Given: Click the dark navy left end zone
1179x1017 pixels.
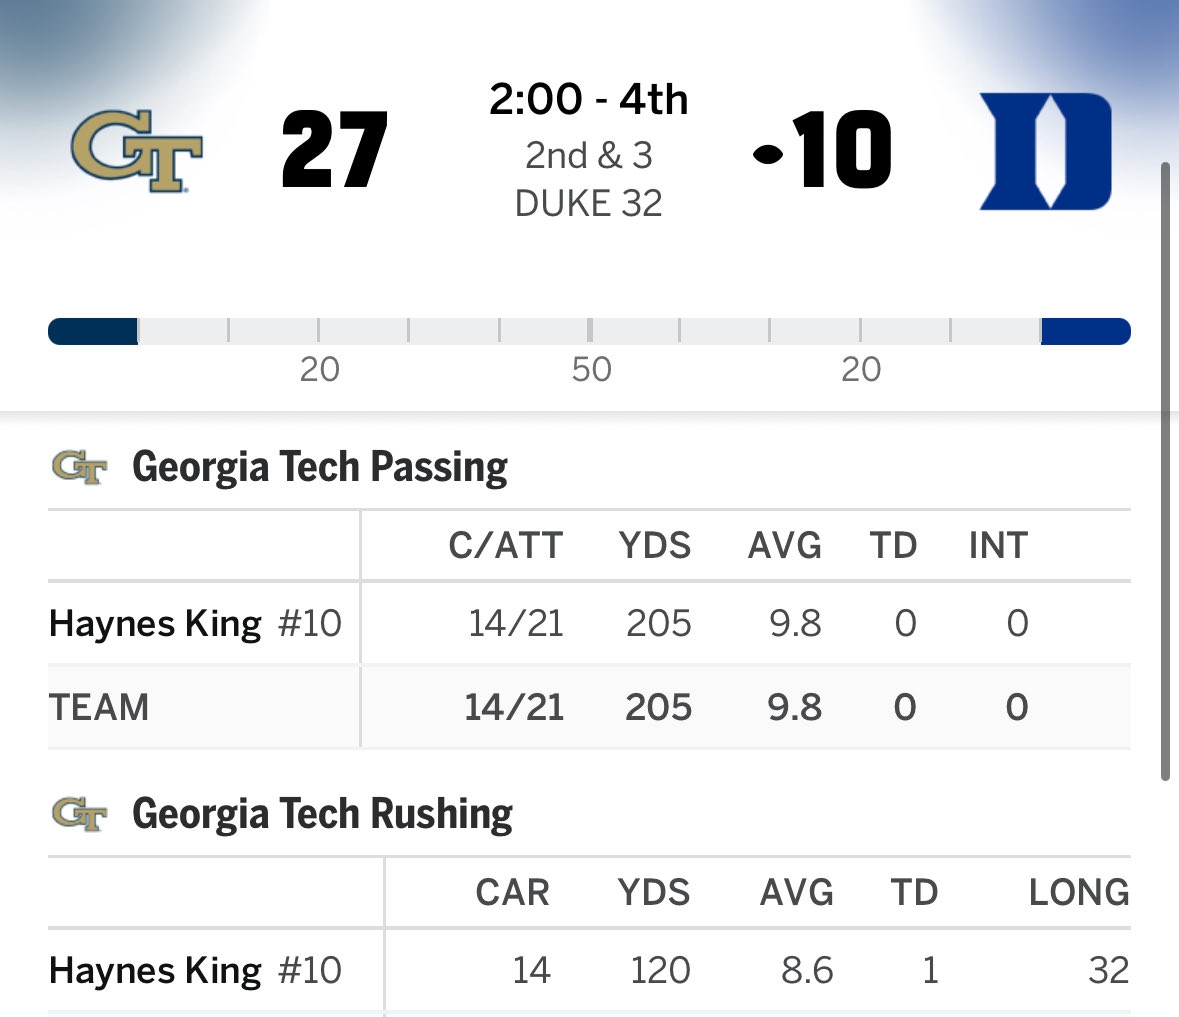Looking at the screenshot, I should 93,331.
